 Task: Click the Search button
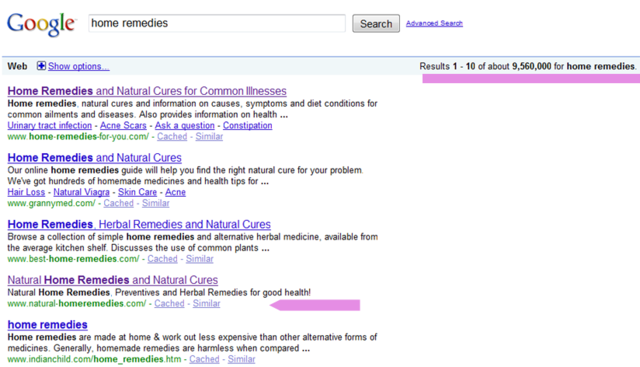tap(376, 24)
